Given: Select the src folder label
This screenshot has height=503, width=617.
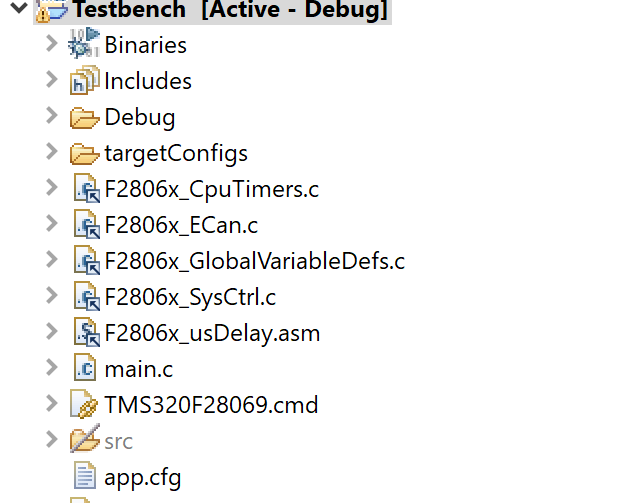Looking at the screenshot, I should click(x=118, y=441).
